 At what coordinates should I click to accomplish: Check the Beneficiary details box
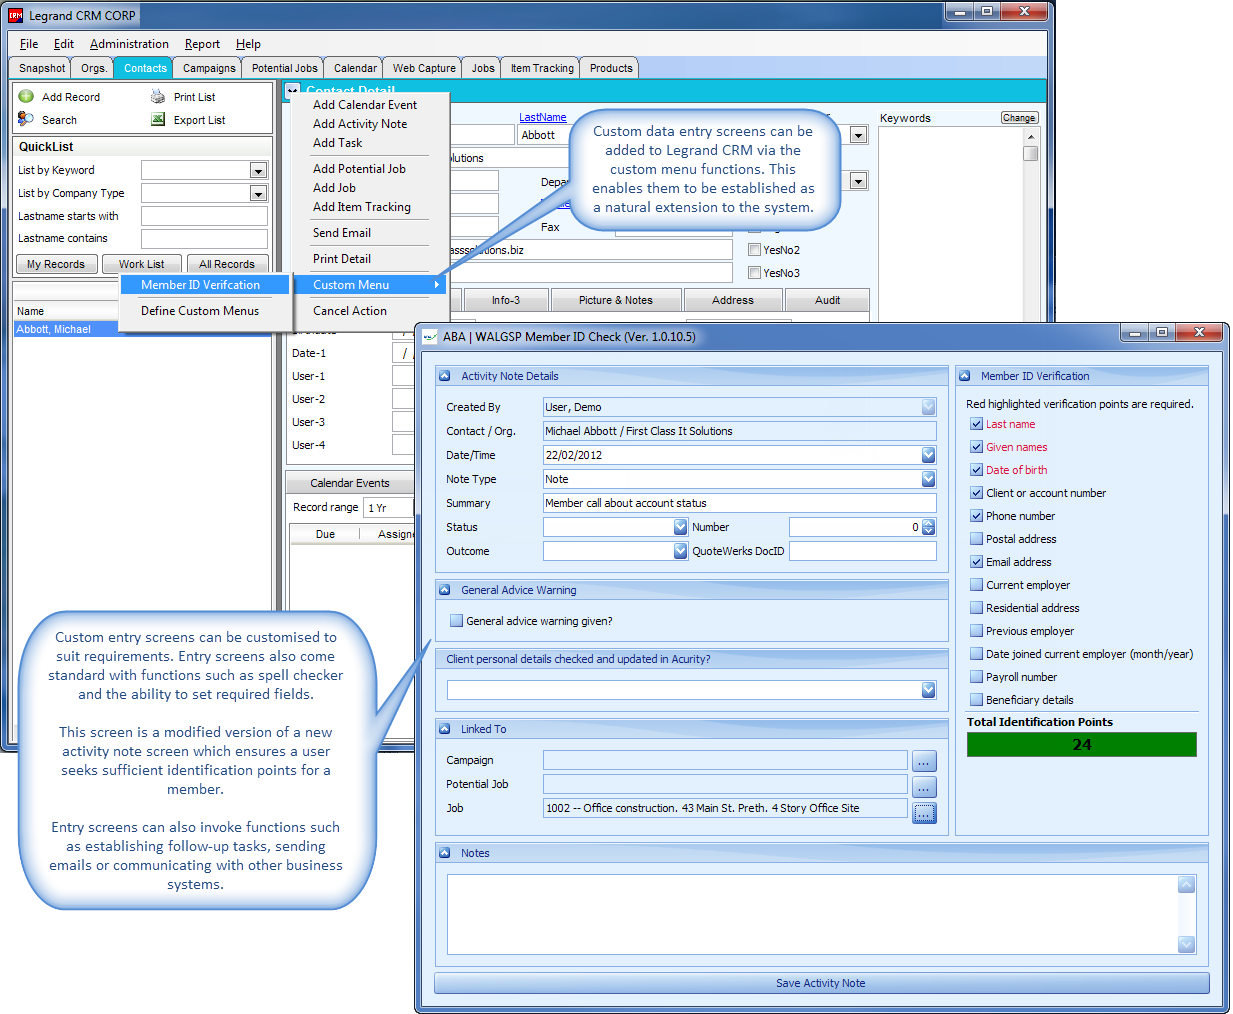click(976, 700)
